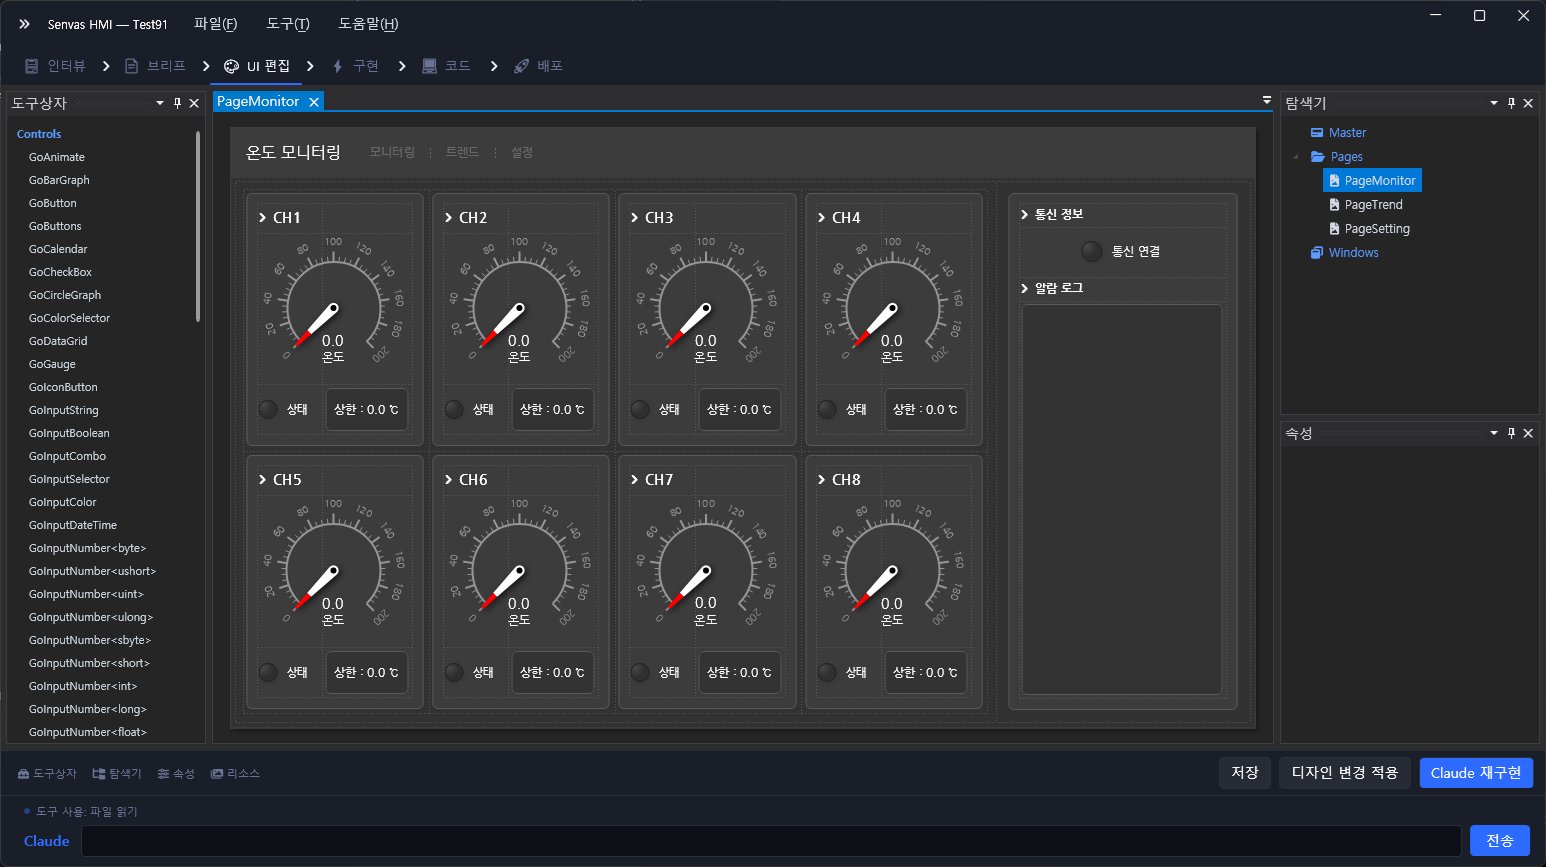Open the 파일(F) menu

(215, 24)
